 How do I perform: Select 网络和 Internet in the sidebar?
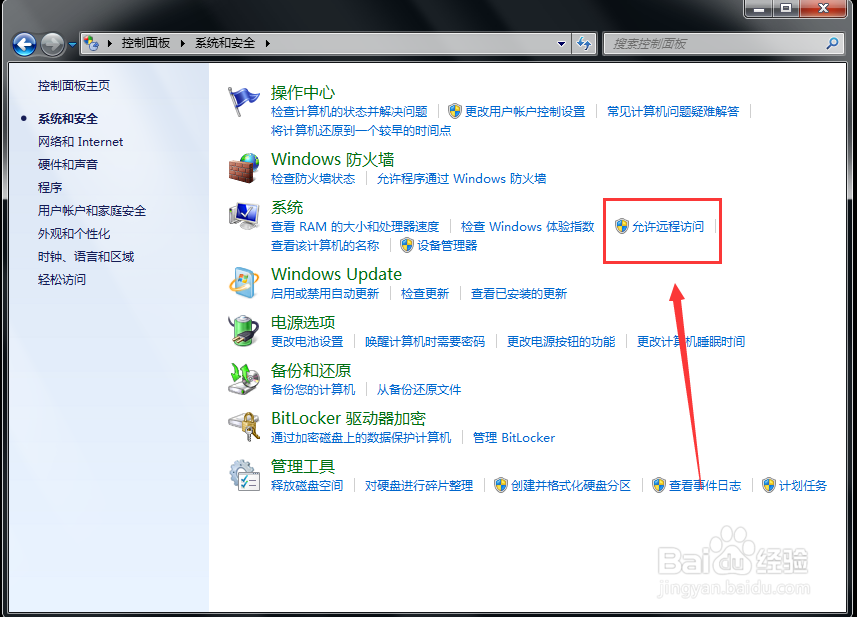pos(80,141)
